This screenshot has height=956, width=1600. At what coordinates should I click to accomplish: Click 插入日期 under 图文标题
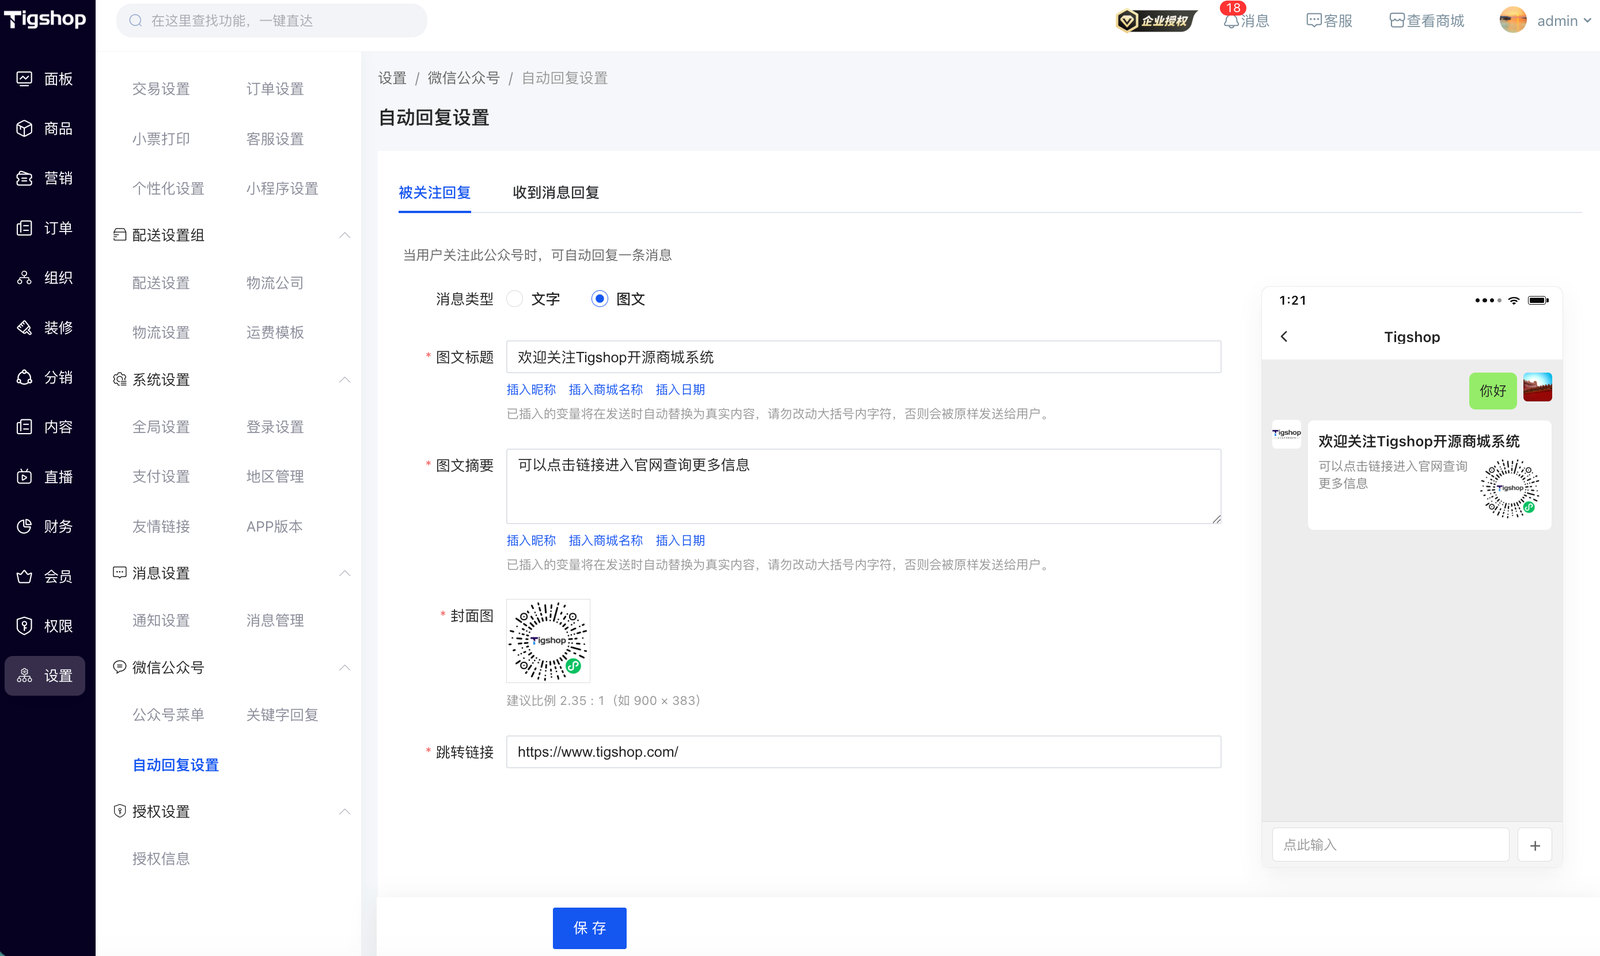click(680, 390)
